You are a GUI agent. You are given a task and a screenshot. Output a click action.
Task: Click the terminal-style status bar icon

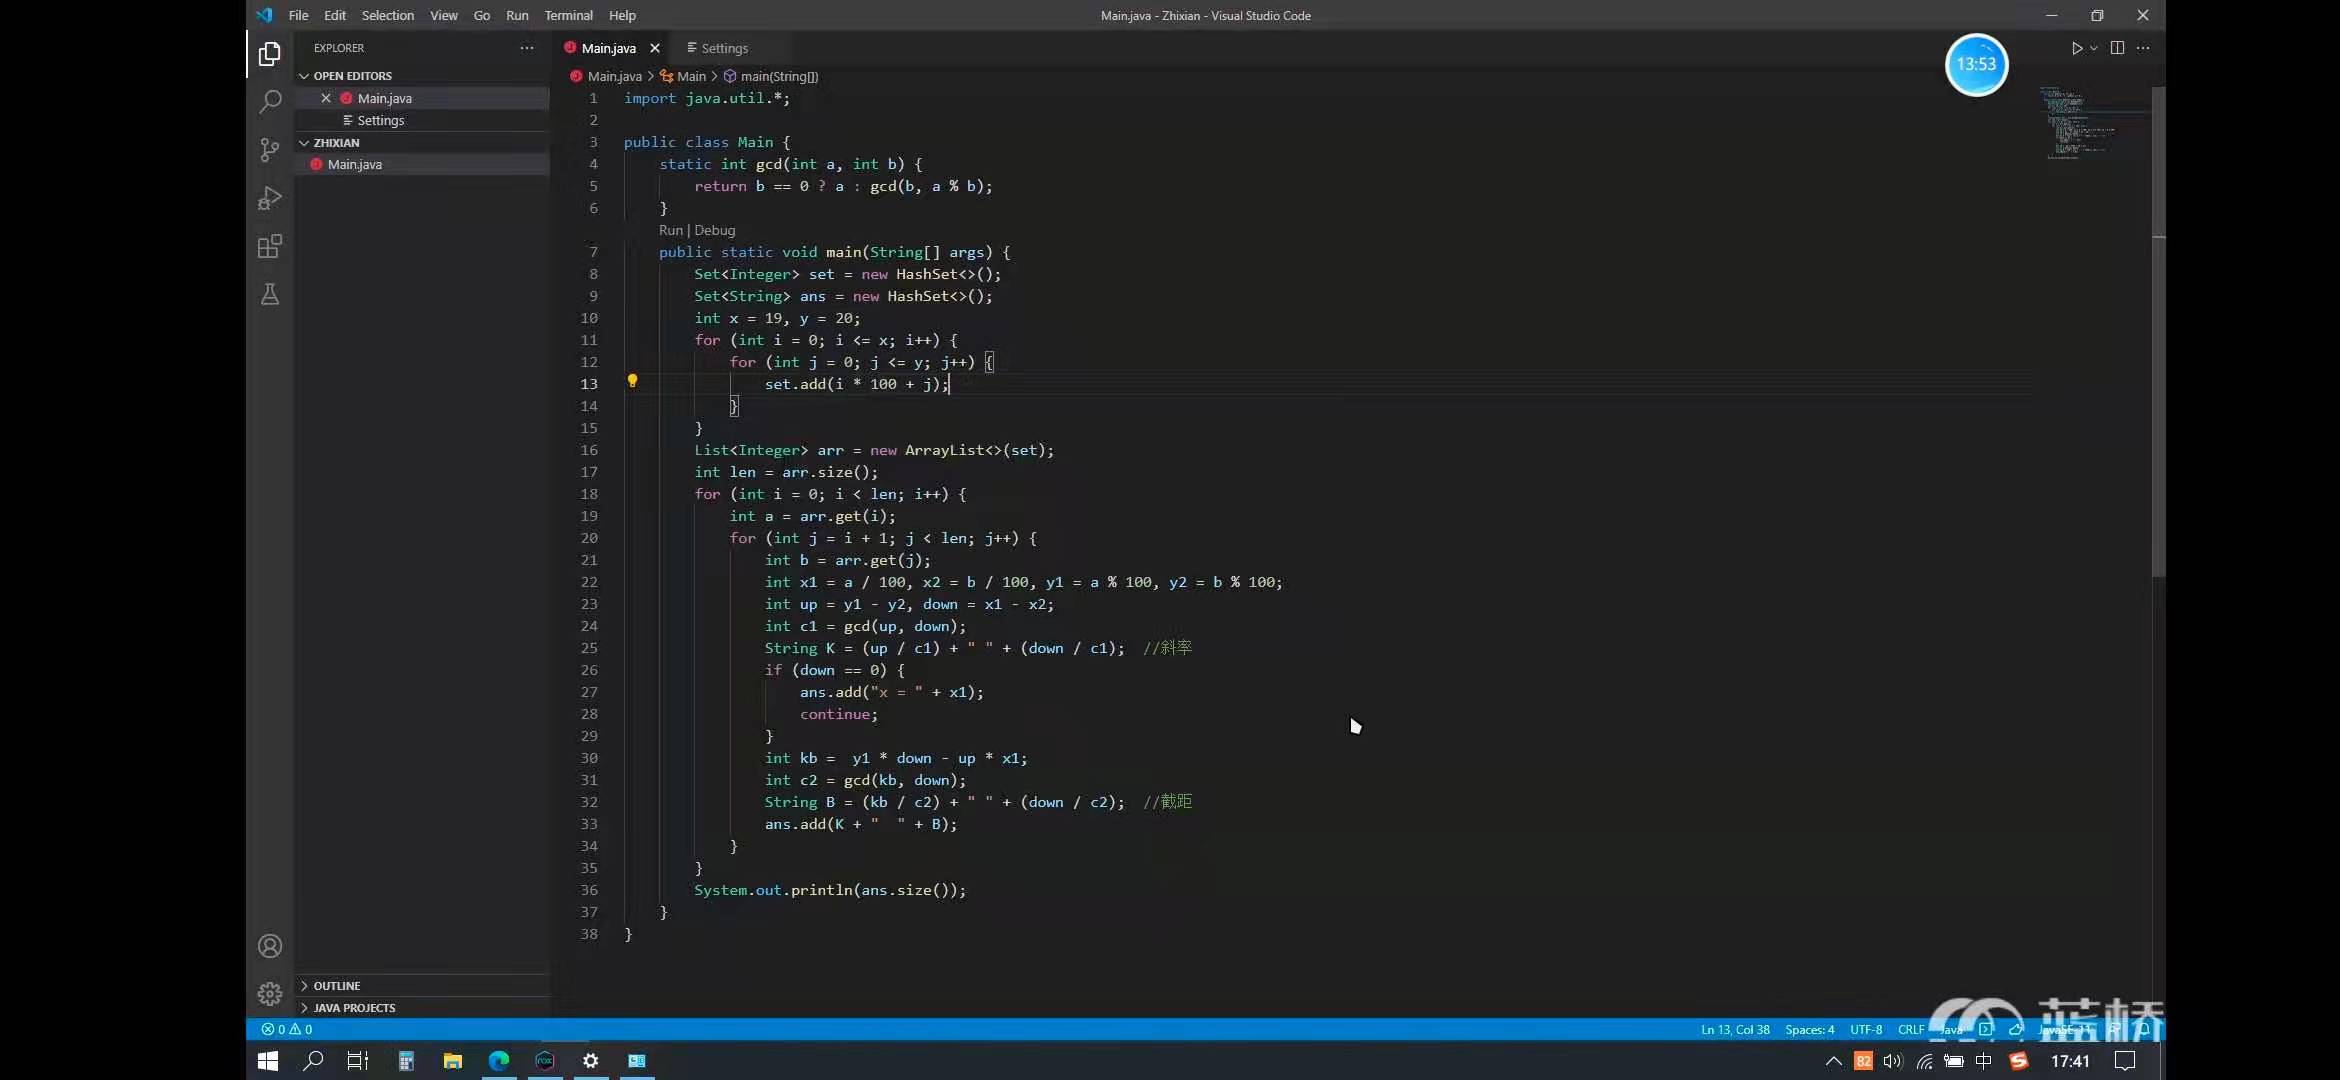(x=1986, y=1029)
